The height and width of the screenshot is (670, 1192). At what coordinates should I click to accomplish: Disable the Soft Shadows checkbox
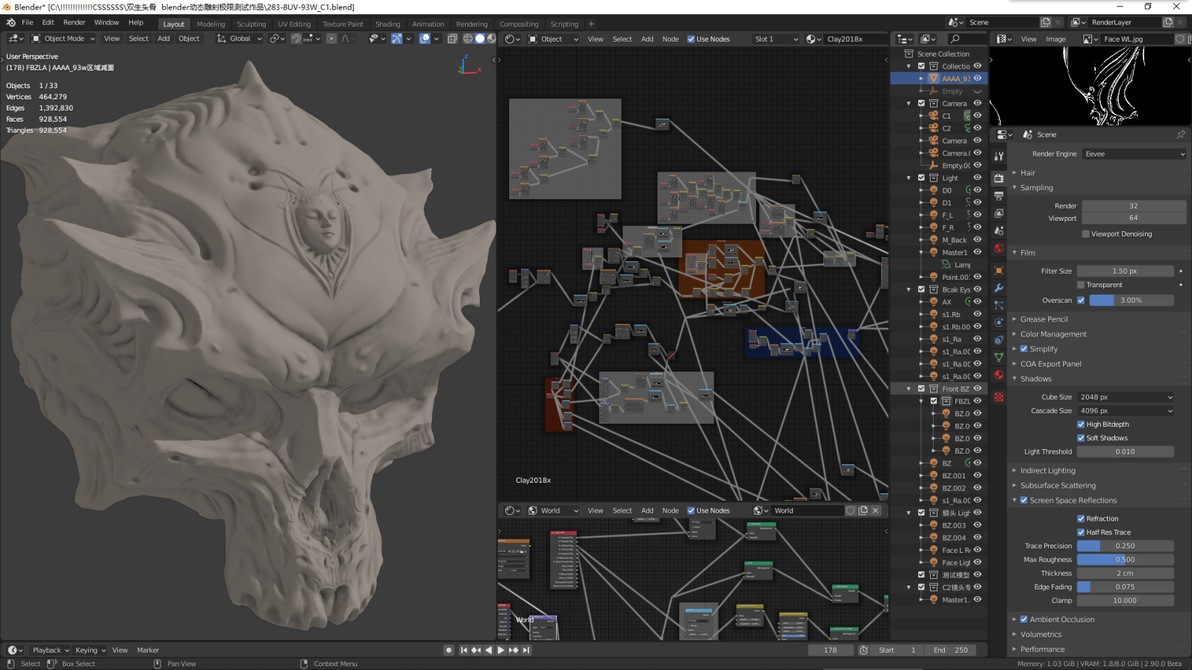pos(1081,438)
